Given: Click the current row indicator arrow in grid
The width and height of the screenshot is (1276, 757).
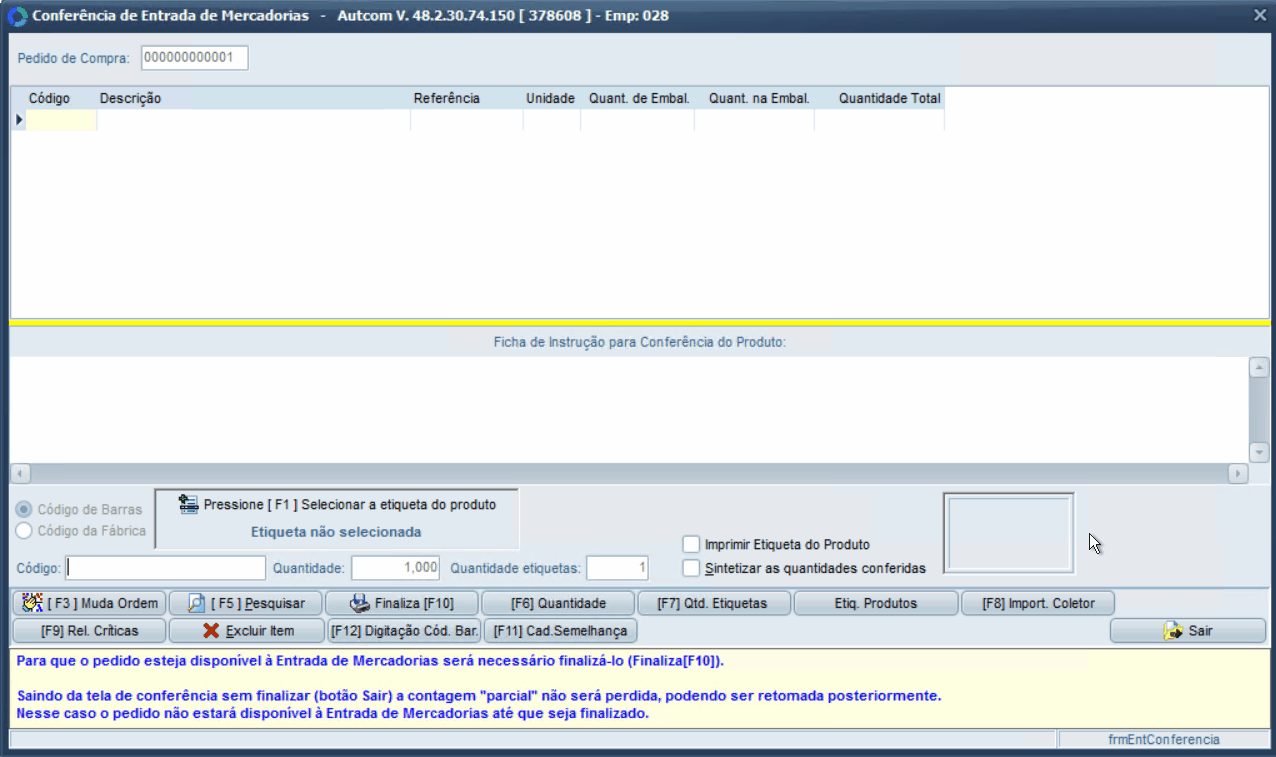Looking at the screenshot, I should tap(19, 120).
